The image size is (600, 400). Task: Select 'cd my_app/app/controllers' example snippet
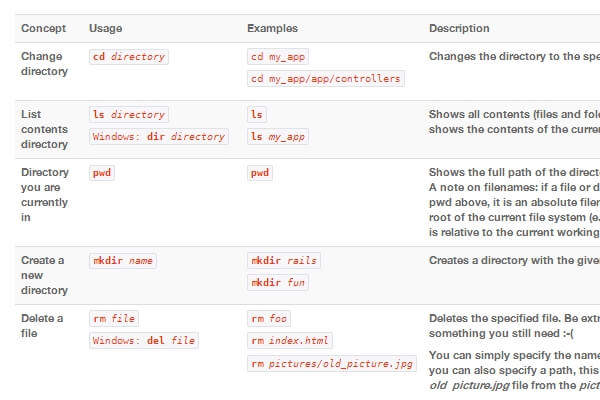tap(325, 78)
